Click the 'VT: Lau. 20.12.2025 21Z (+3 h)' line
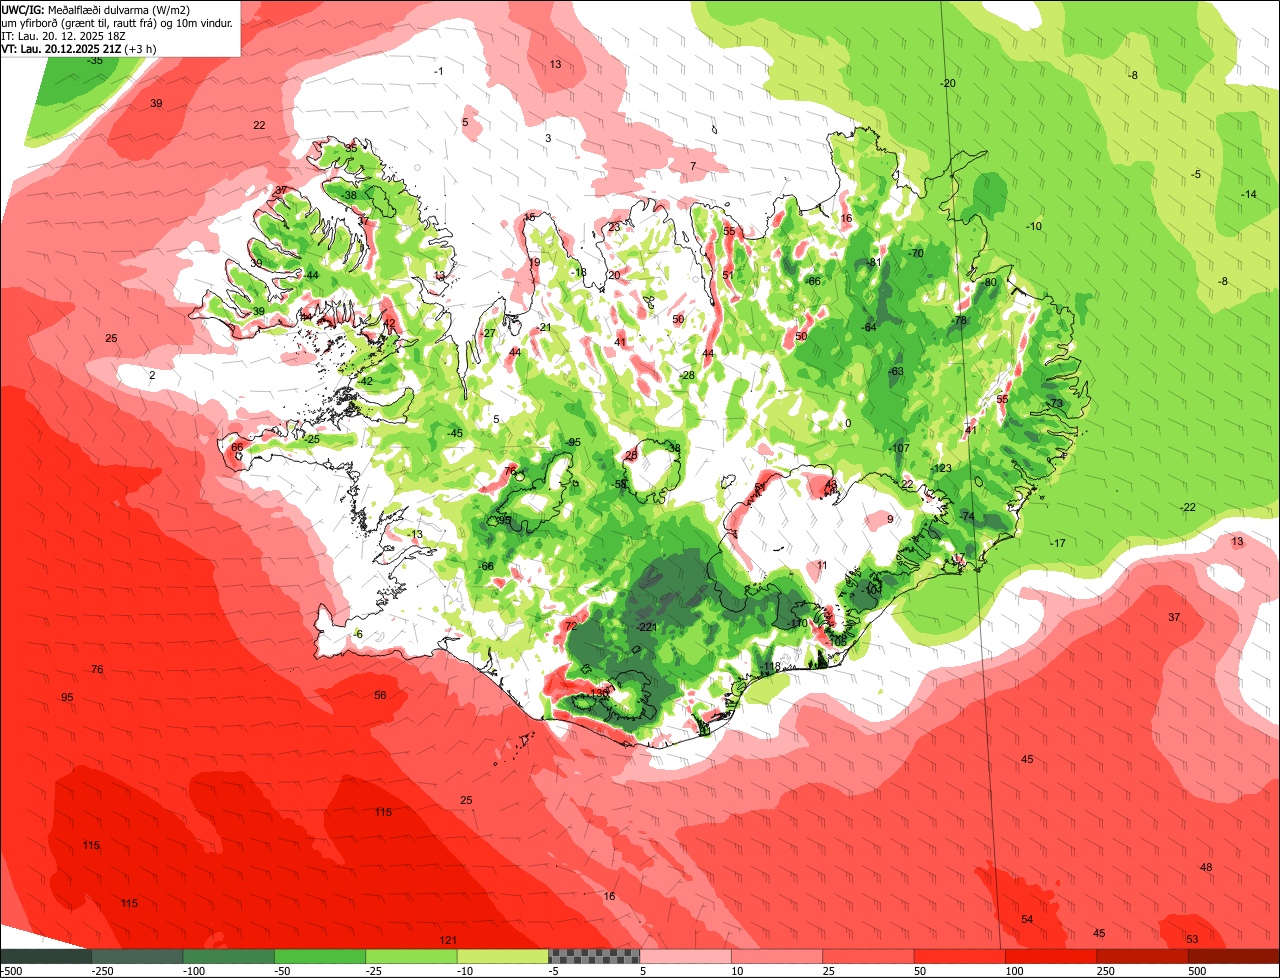The image size is (1280, 978). (78, 48)
